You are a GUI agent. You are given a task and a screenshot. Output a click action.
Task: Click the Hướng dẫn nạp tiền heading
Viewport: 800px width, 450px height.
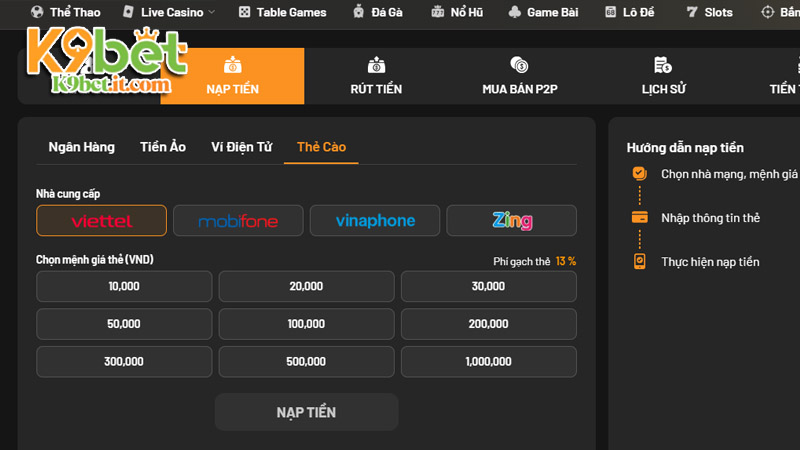(685, 148)
